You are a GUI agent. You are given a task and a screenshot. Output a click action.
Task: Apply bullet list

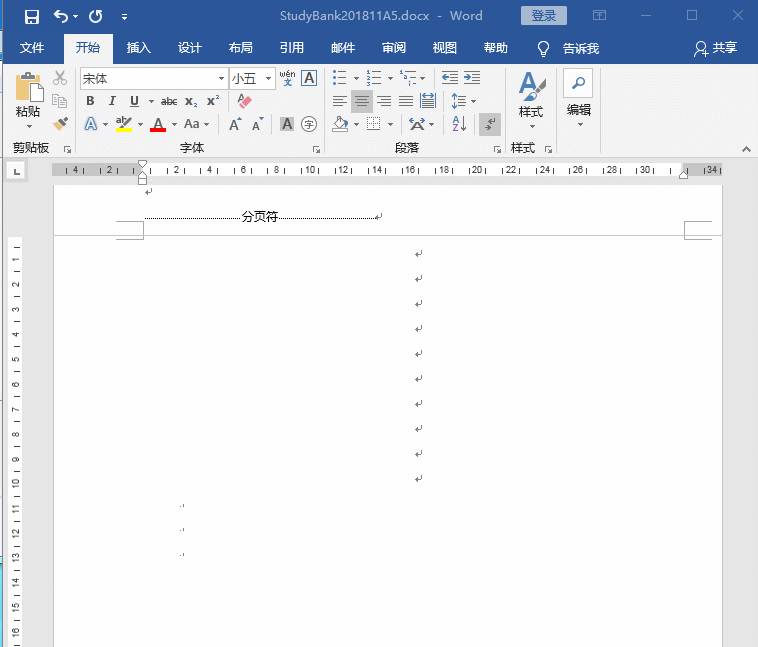tap(340, 78)
